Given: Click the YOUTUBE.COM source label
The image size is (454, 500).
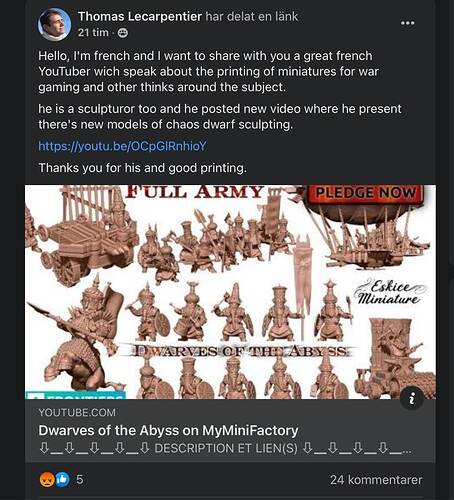Looking at the screenshot, I should 77,413.
